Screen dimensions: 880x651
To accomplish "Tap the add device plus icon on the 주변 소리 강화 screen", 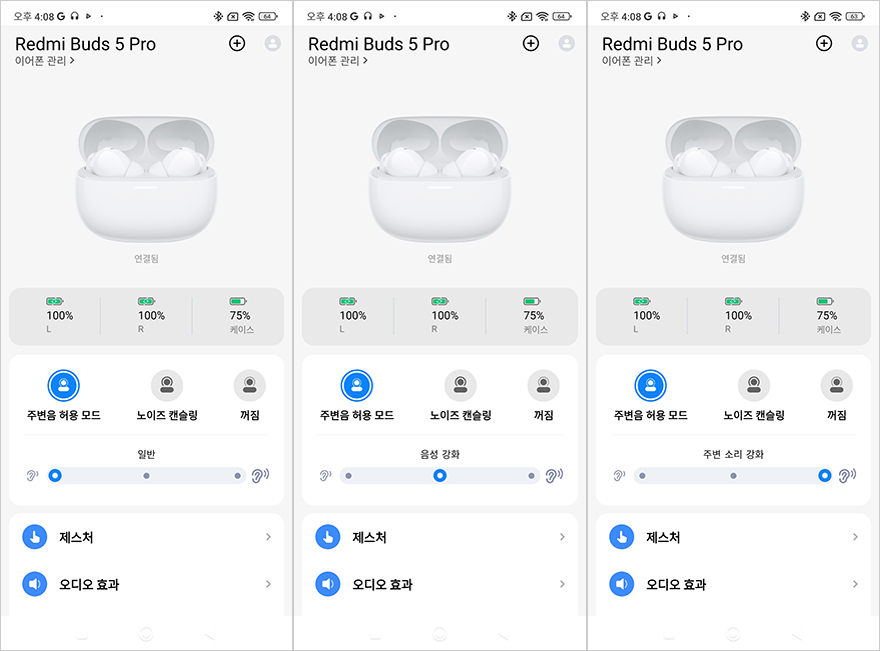I will point(824,43).
